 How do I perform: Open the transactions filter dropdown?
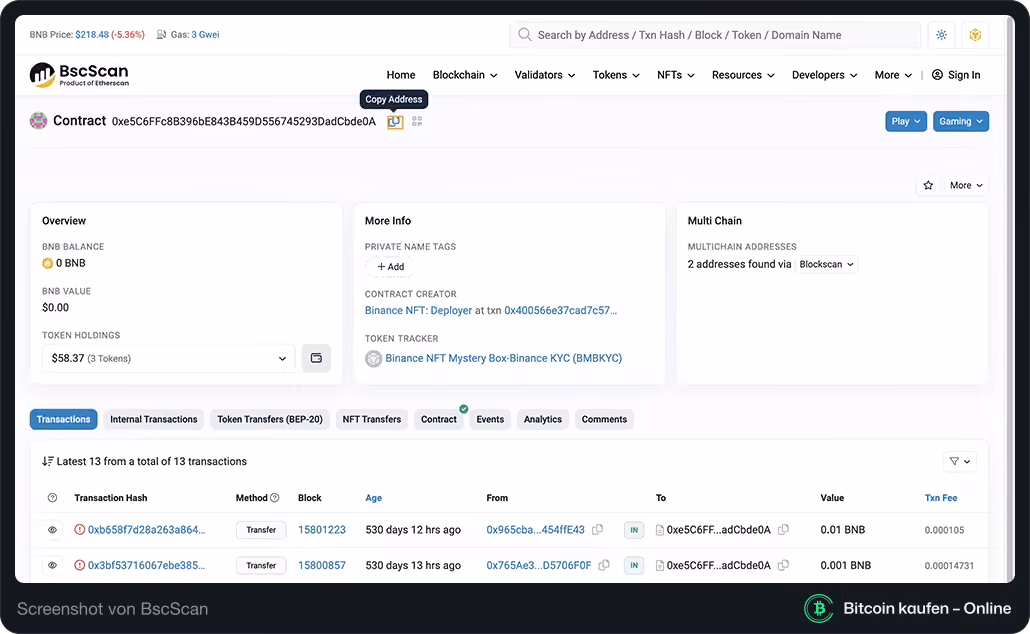click(x=960, y=461)
